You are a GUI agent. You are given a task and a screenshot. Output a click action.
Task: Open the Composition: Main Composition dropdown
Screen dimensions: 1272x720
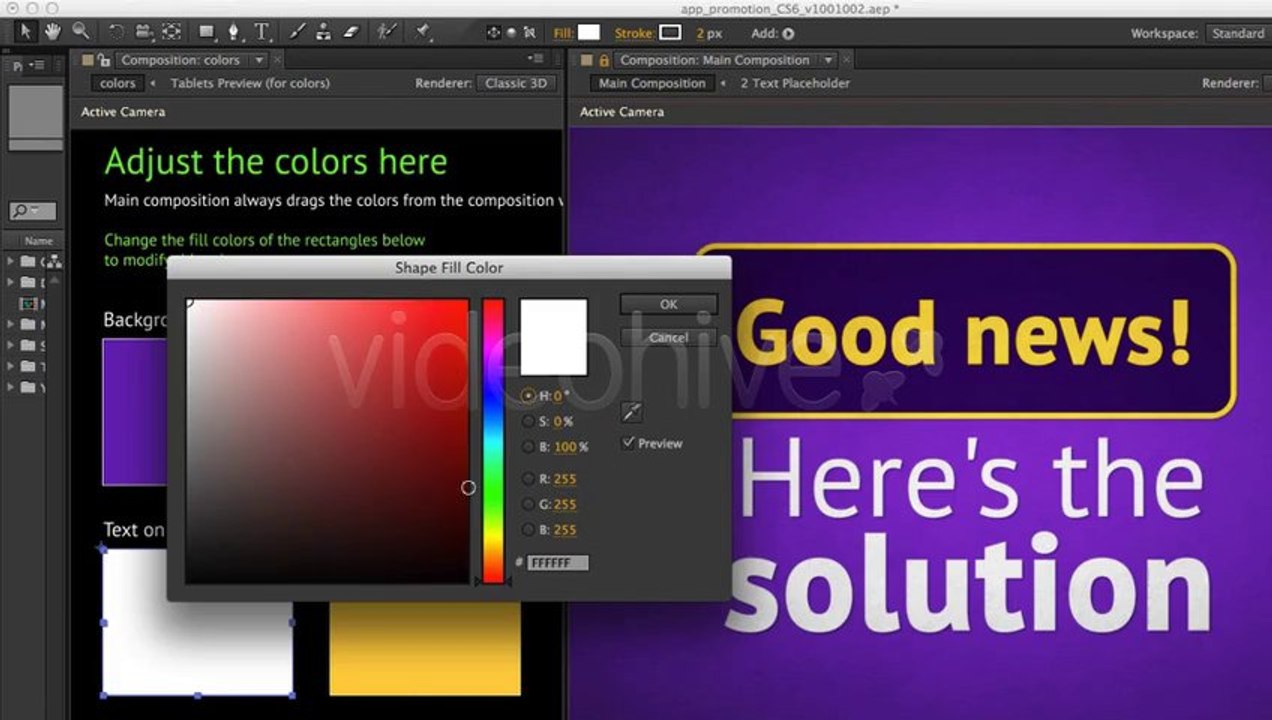click(828, 60)
